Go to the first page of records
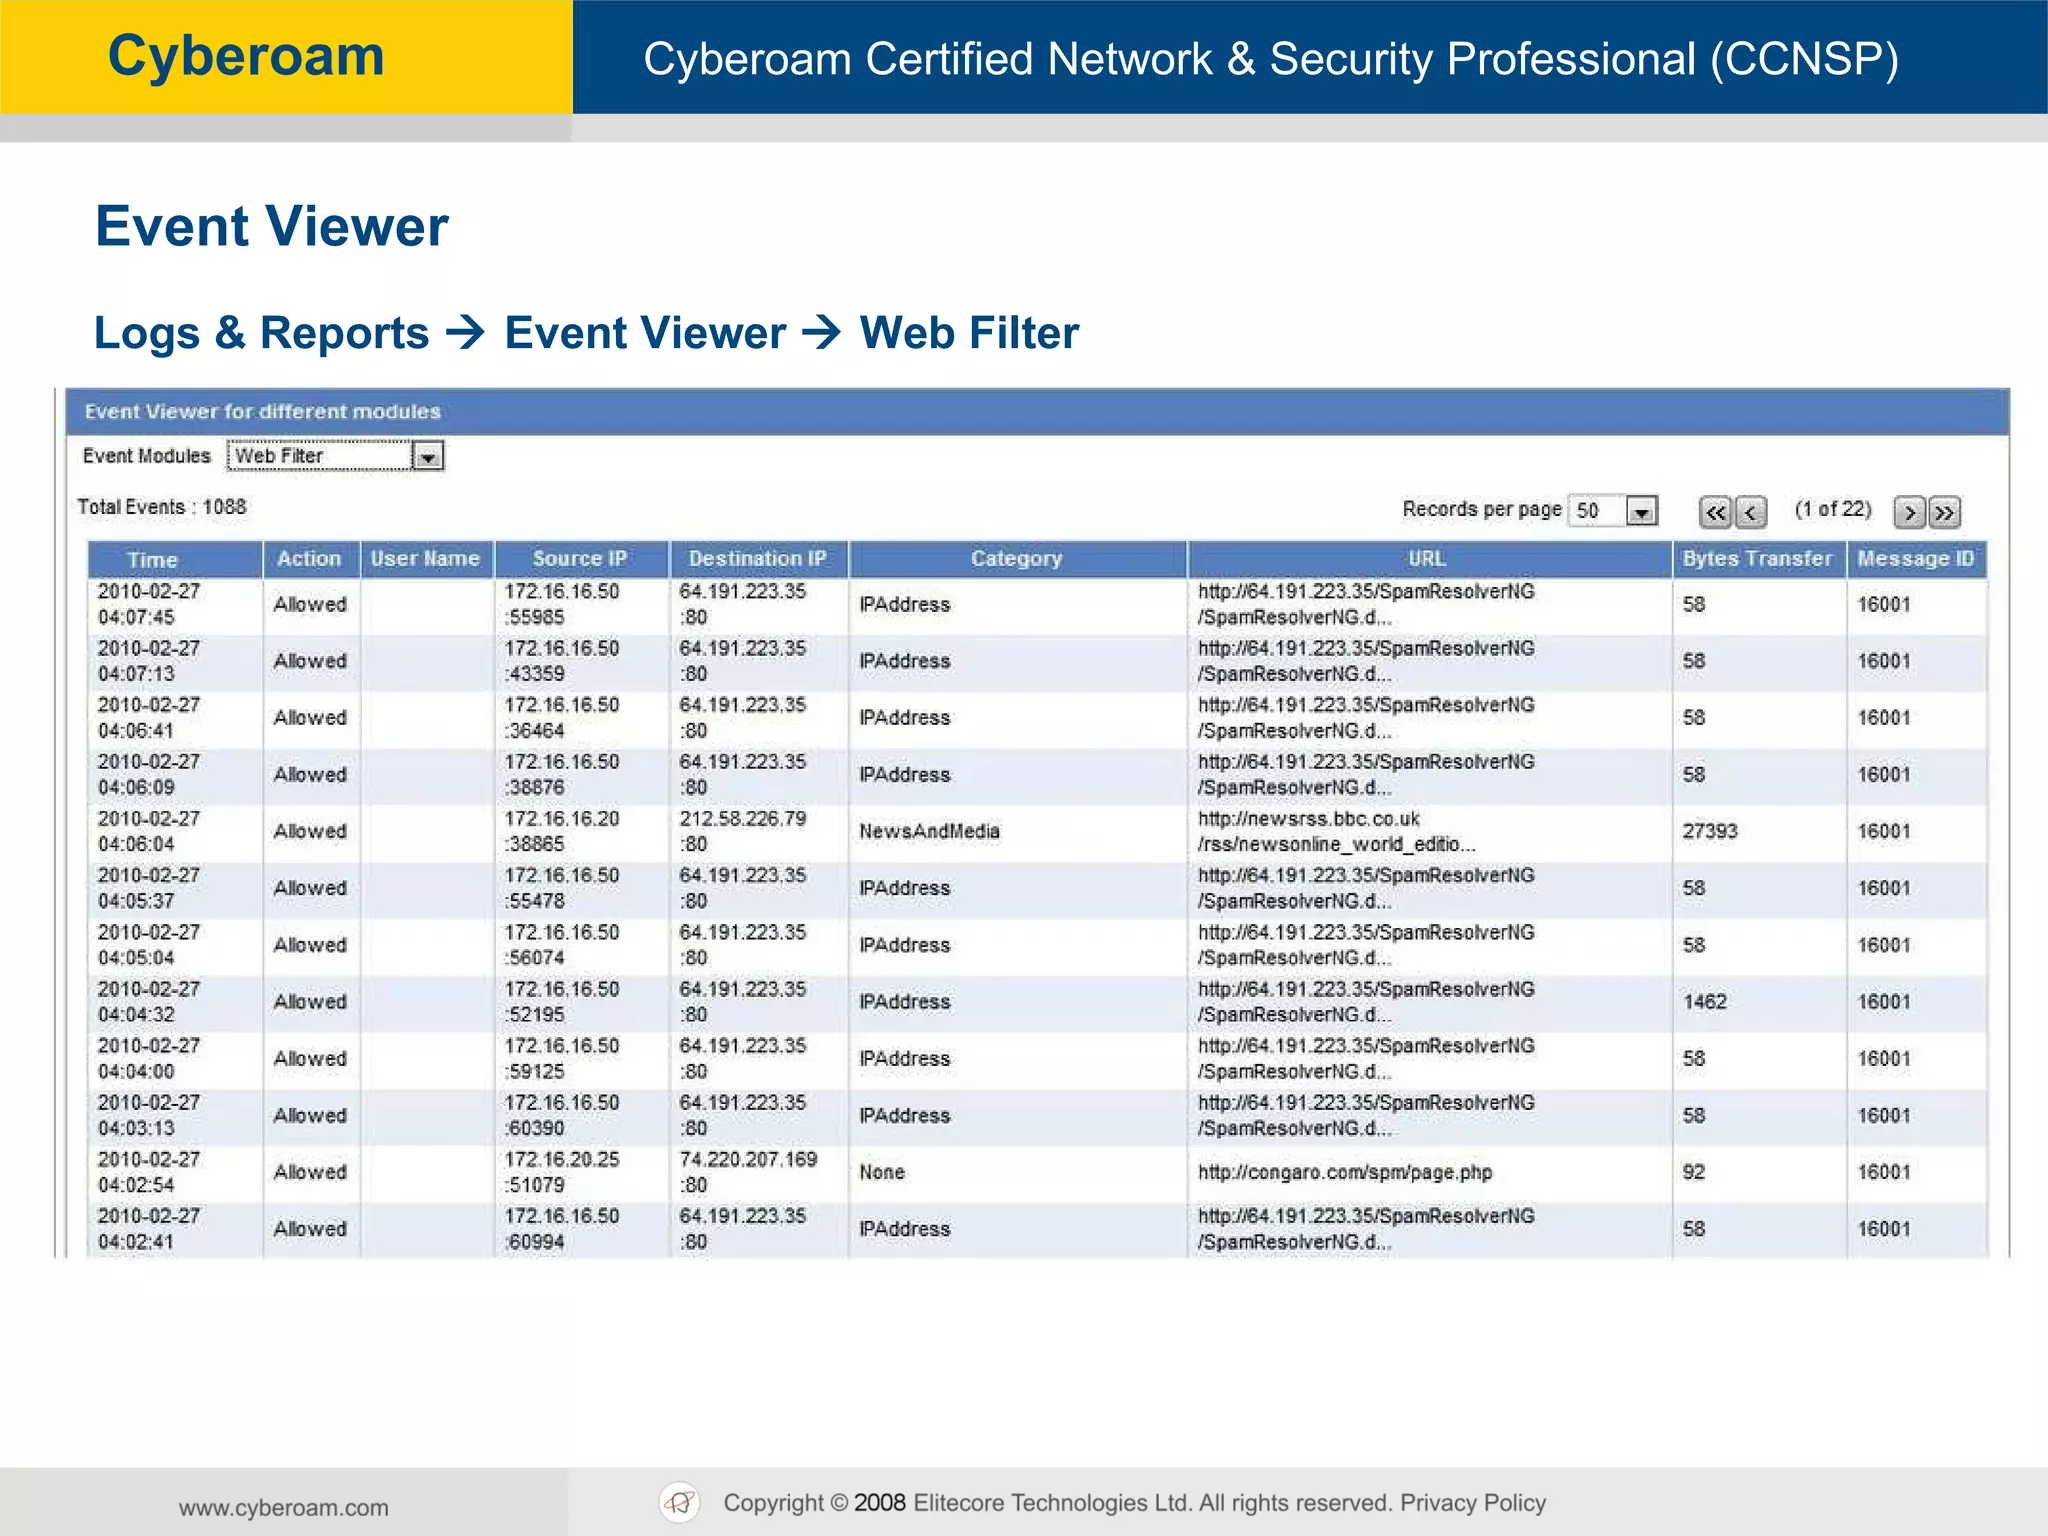 [x=1715, y=512]
